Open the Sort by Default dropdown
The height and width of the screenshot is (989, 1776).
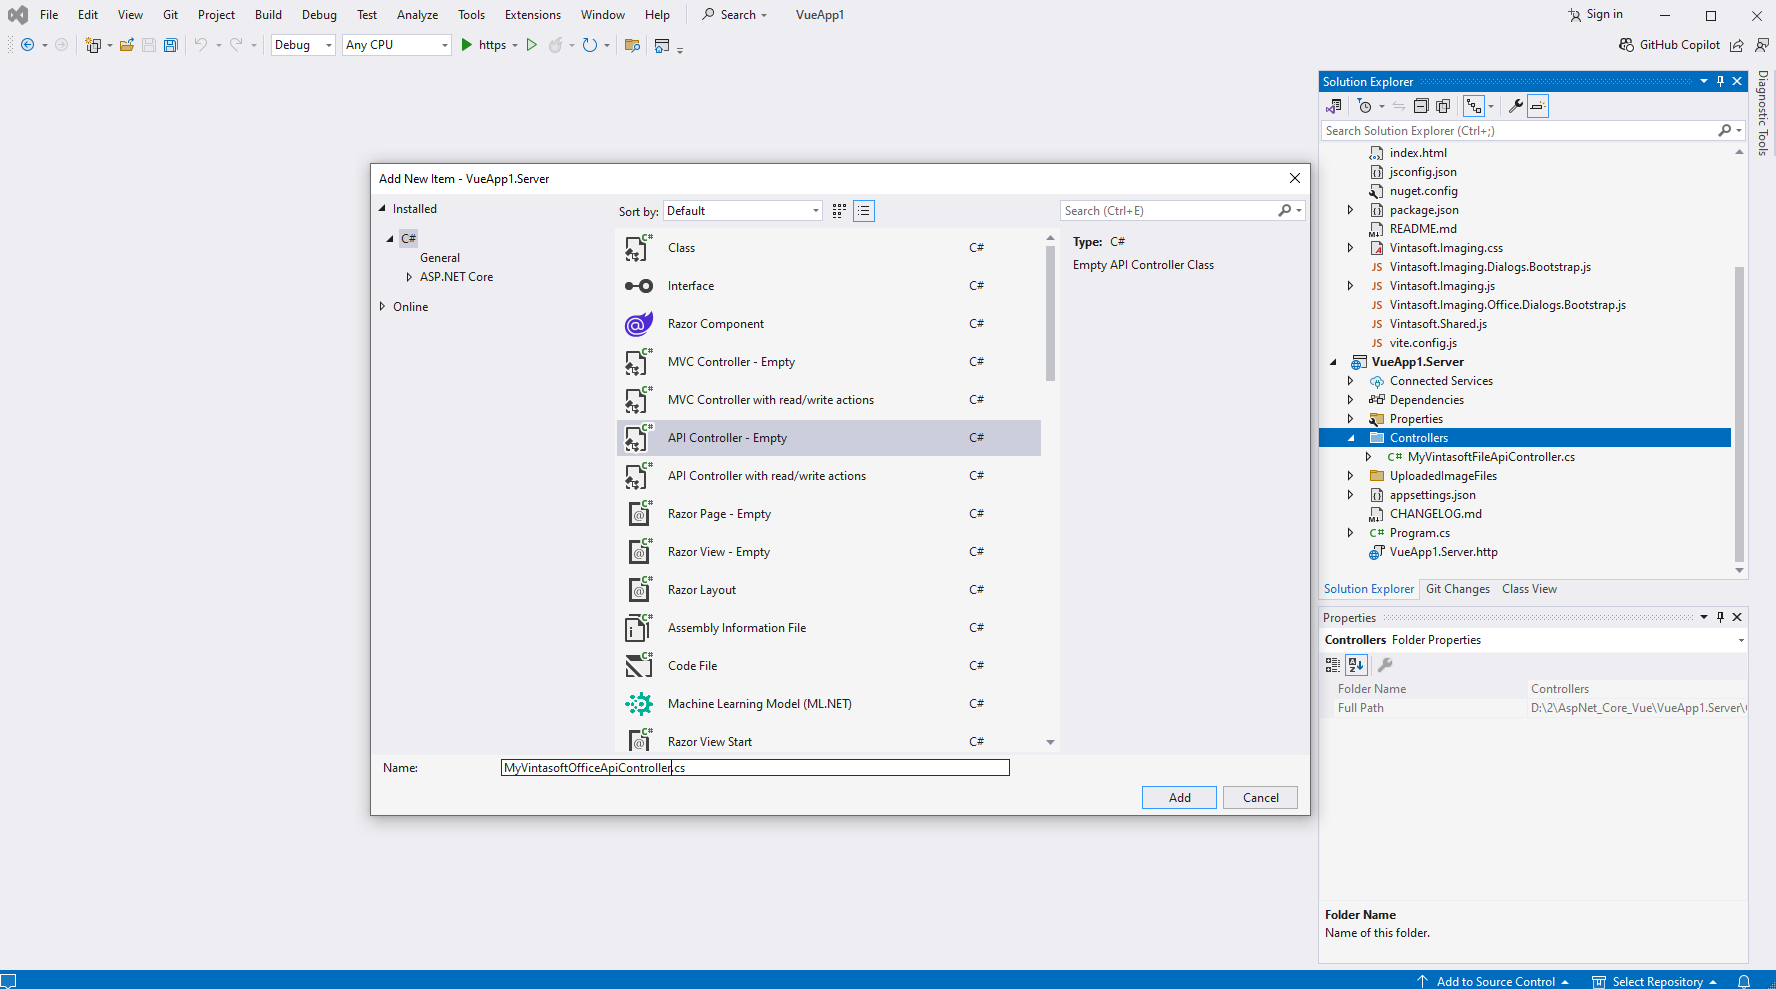(742, 211)
